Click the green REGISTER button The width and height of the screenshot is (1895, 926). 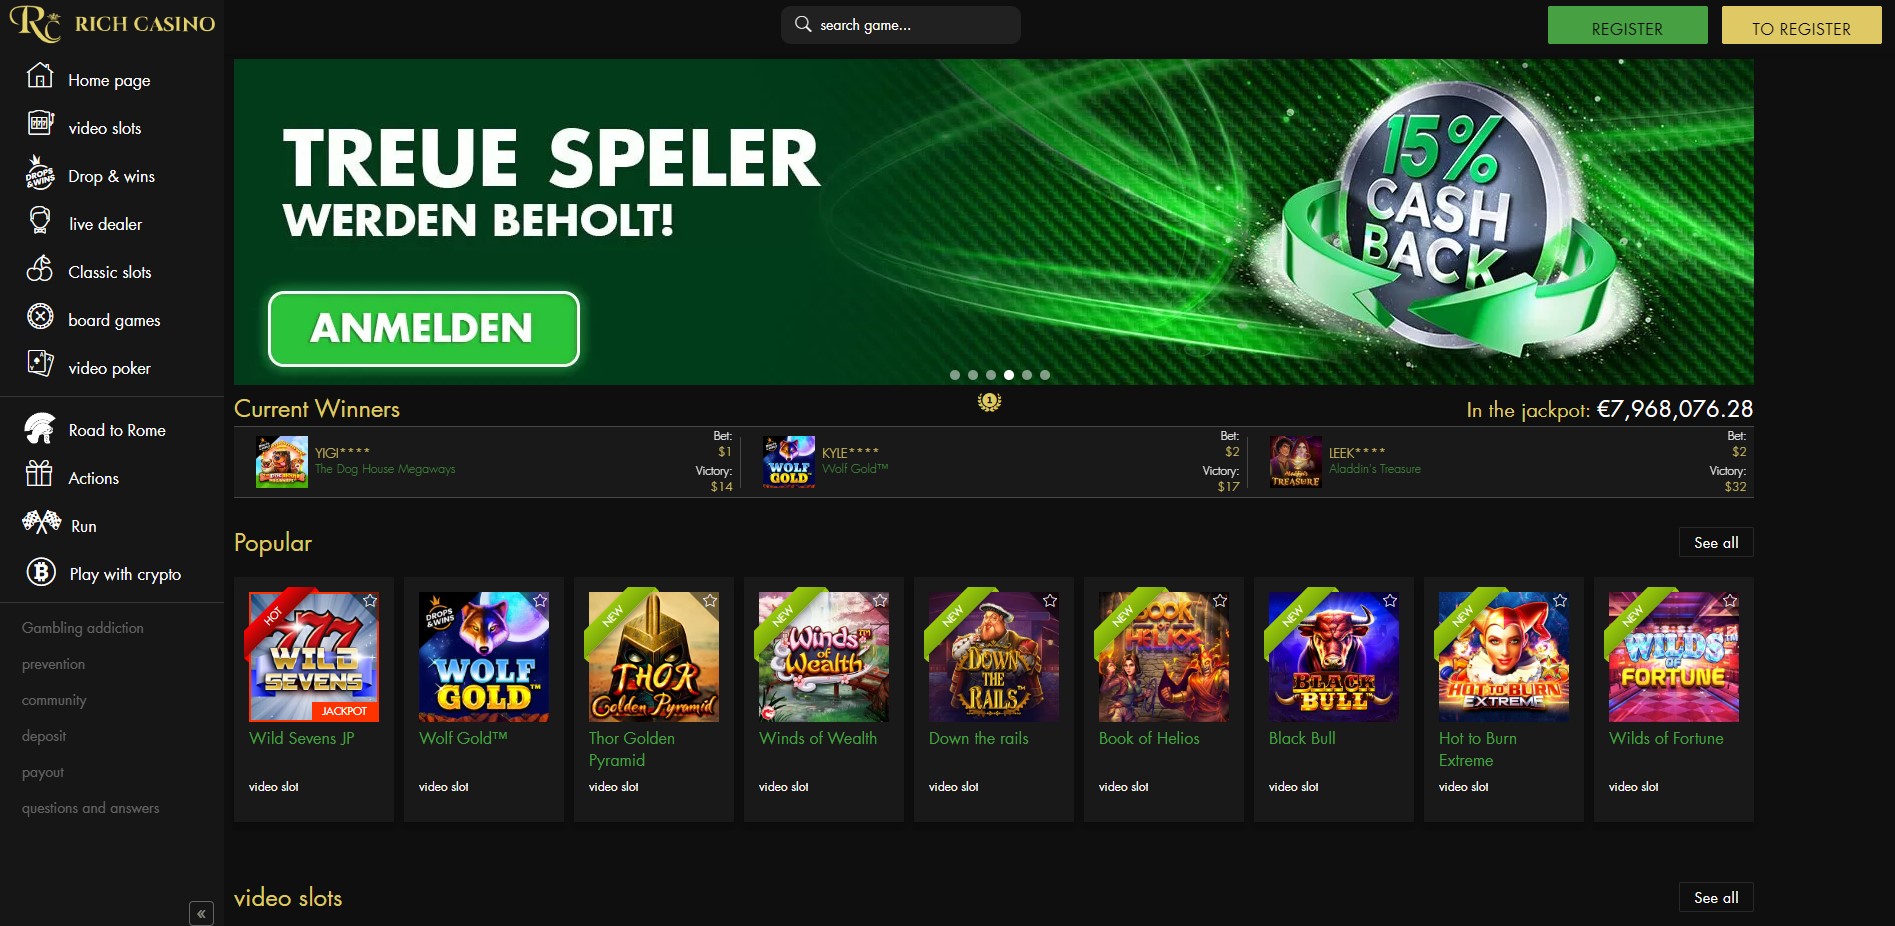(x=1627, y=26)
